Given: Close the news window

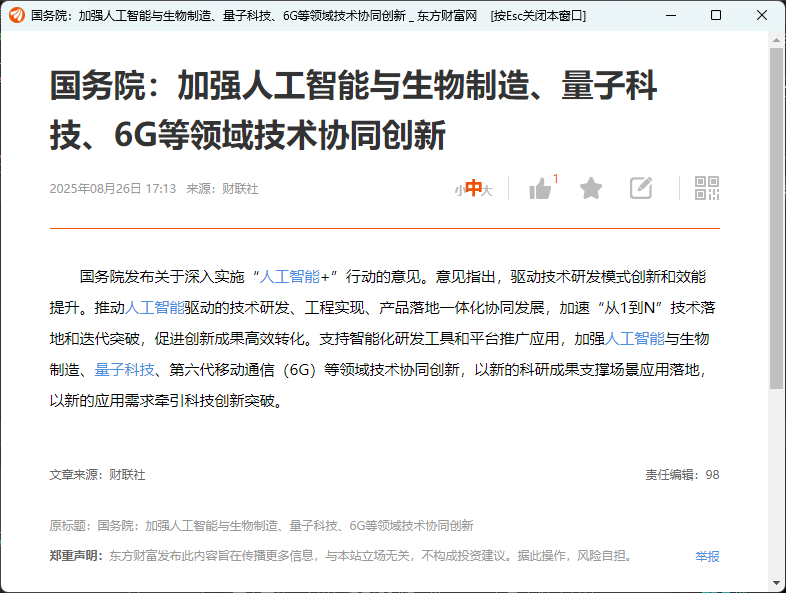Looking at the screenshot, I should point(761,15).
